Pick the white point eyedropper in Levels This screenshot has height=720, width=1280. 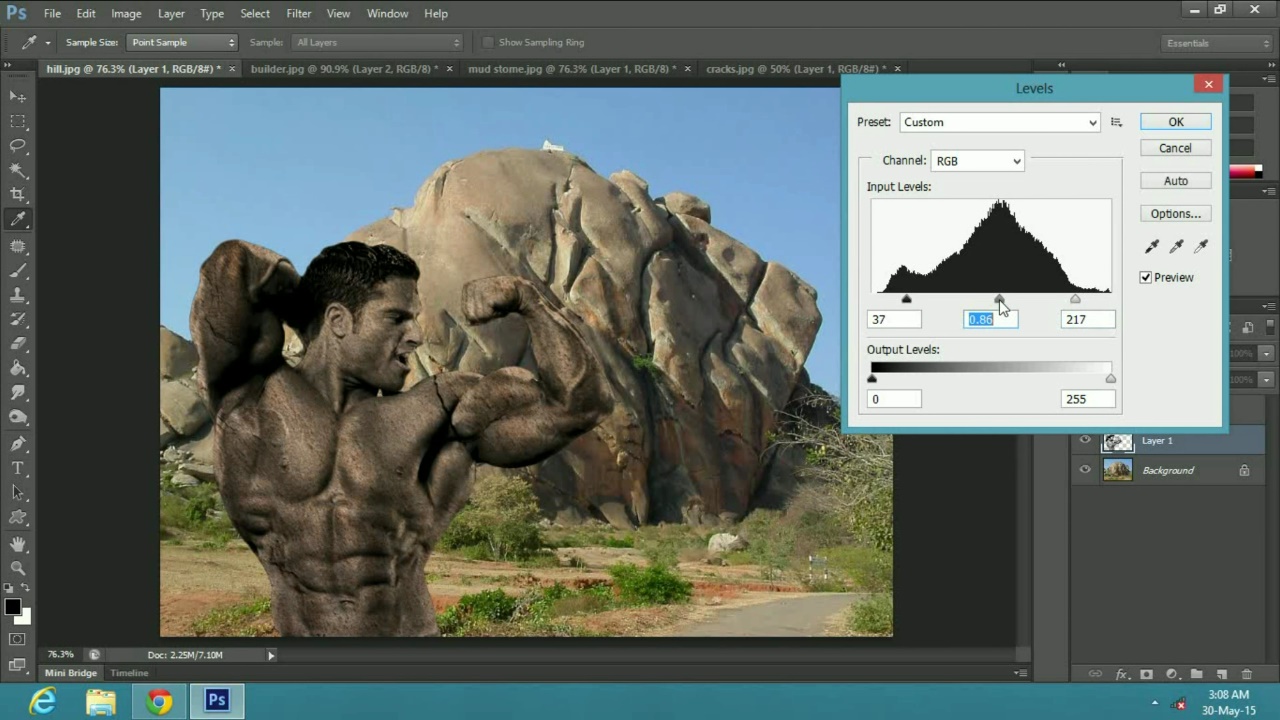(1201, 246)
